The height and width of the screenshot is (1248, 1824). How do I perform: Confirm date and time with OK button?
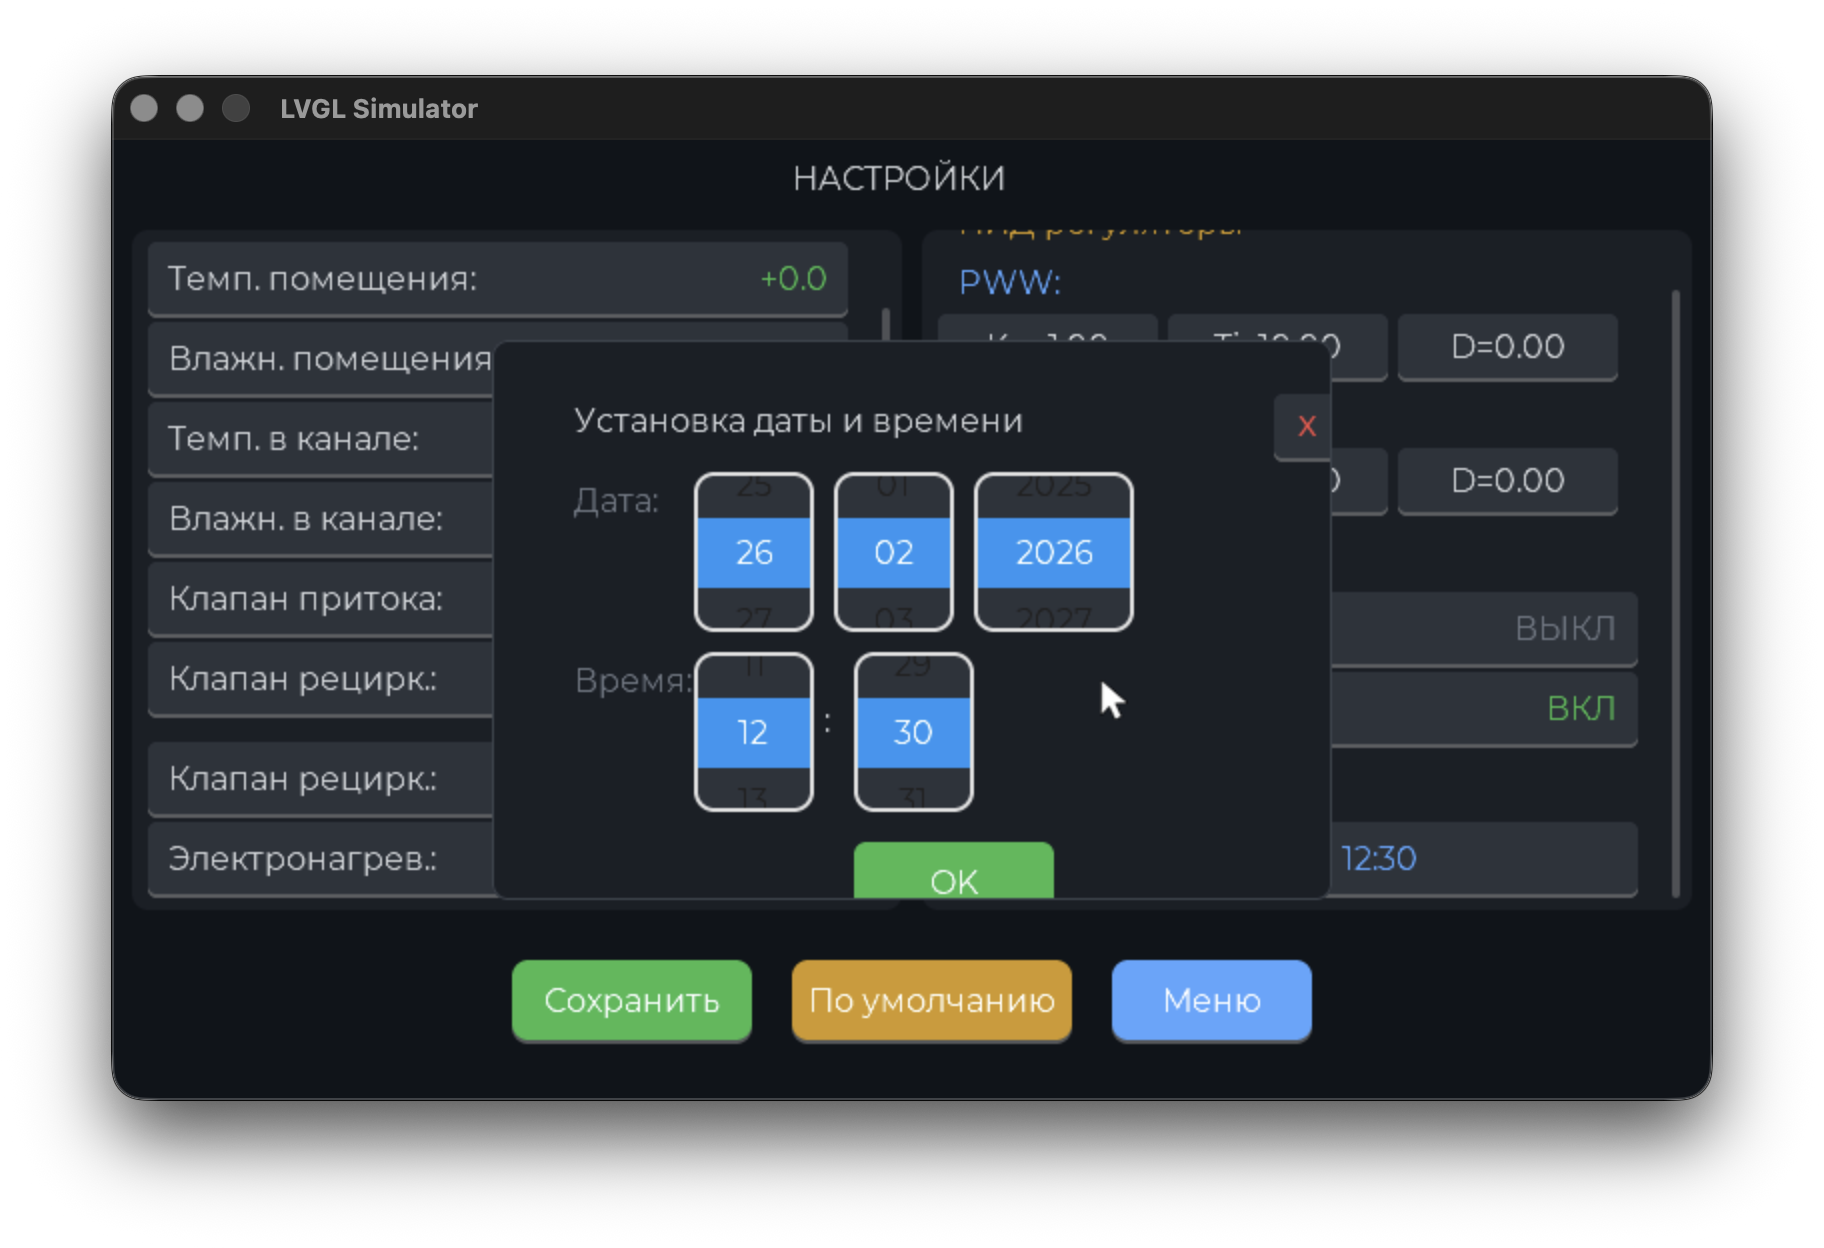click(x=953, y=874)
